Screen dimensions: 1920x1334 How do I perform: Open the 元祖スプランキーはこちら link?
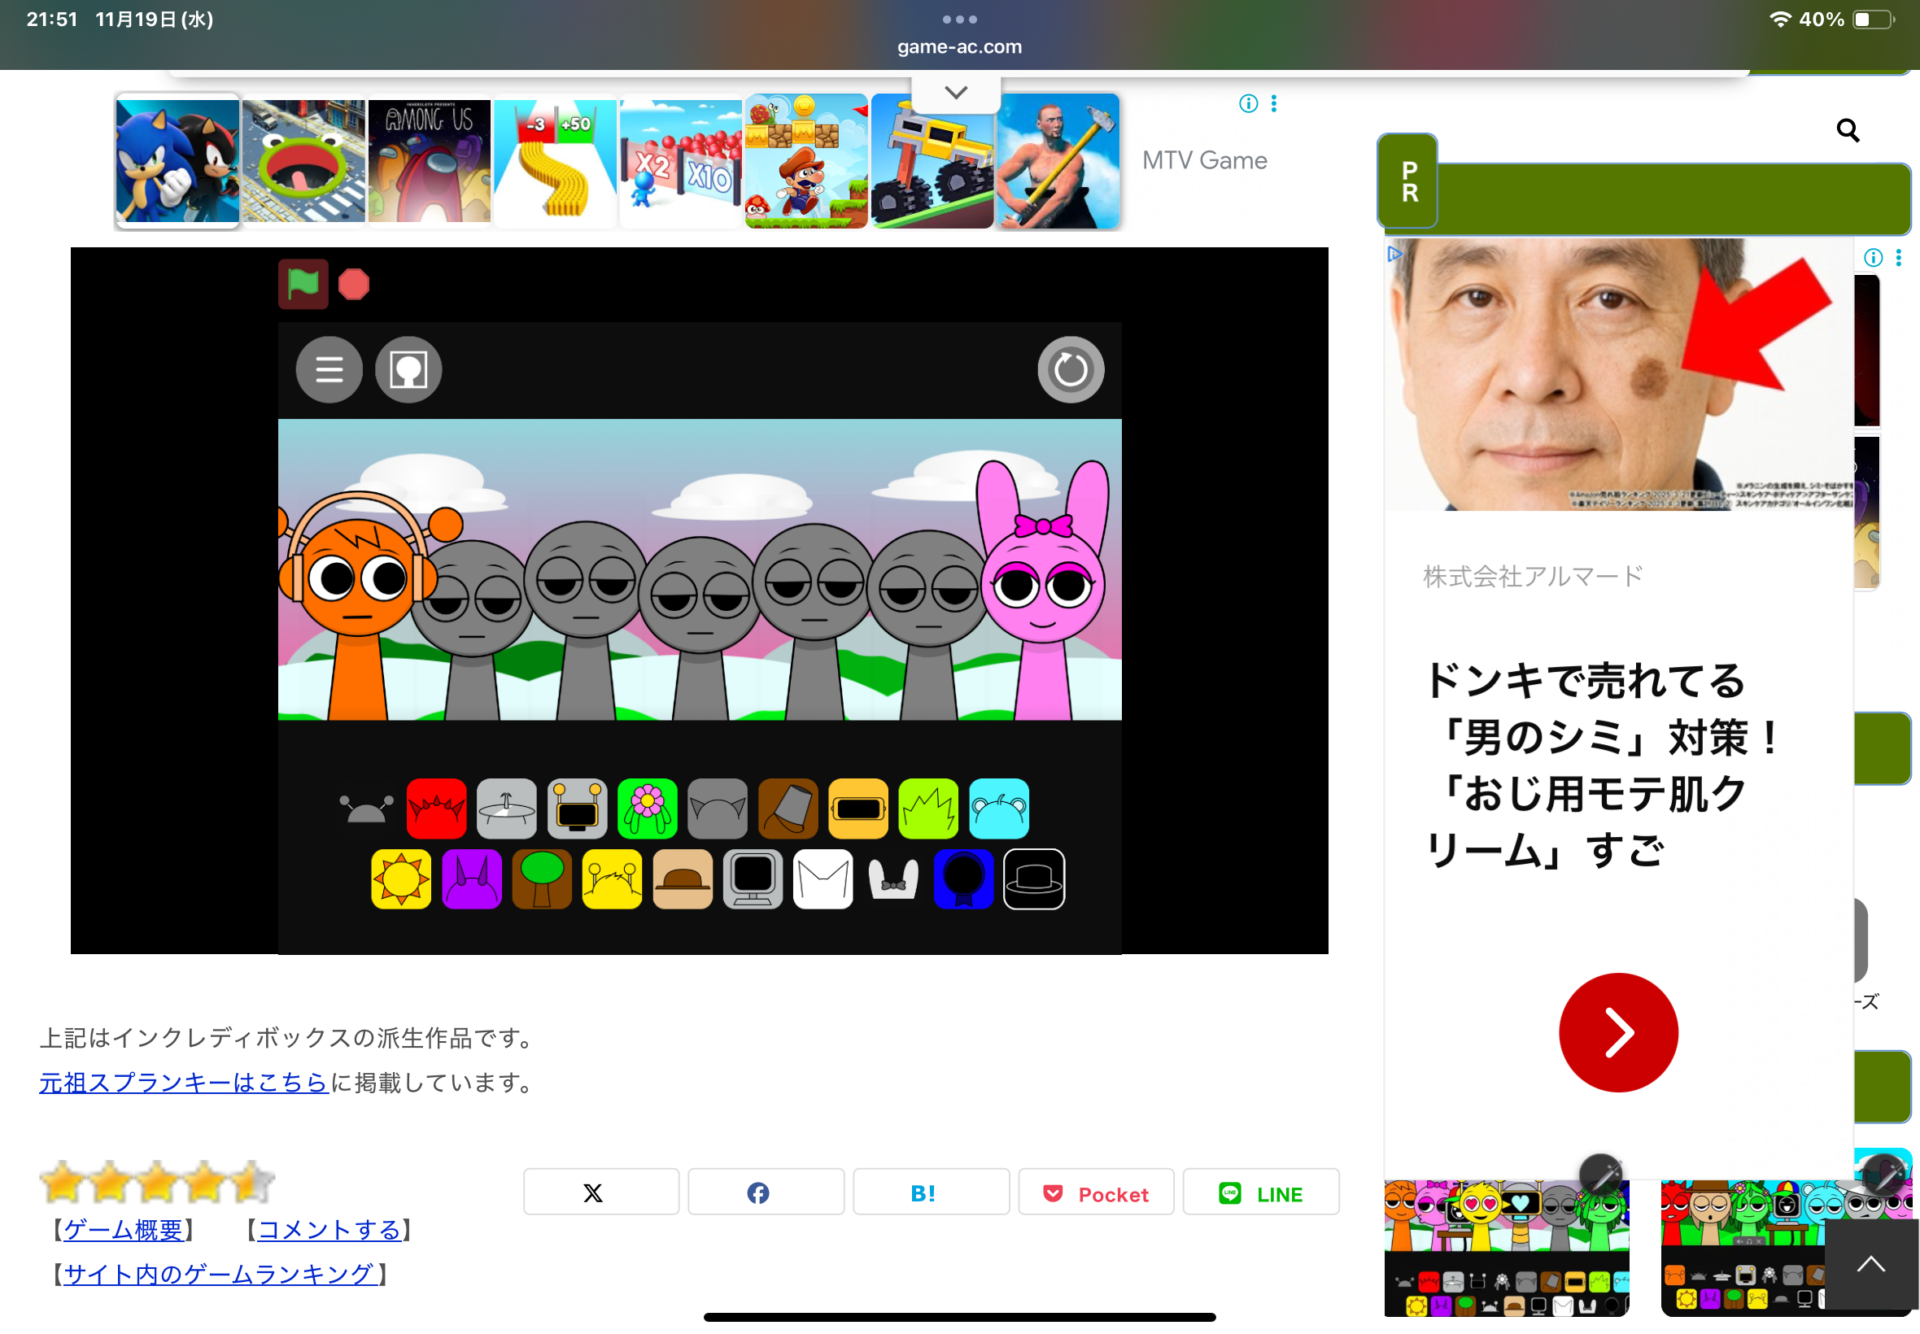[x=184, y=1082]
